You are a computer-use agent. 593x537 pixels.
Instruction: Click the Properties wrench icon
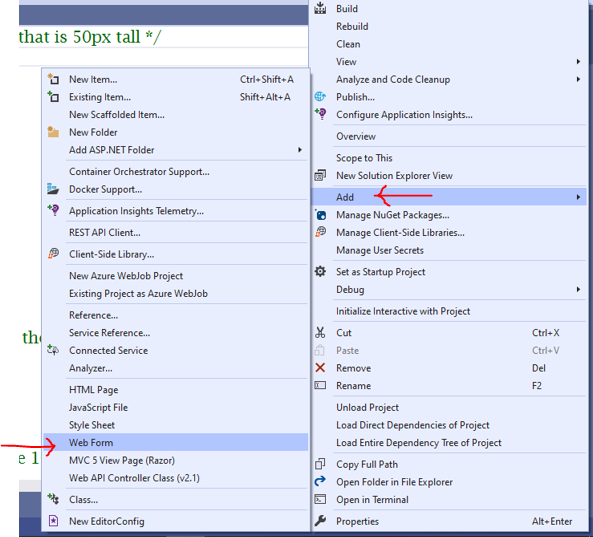tap(320, 521)
